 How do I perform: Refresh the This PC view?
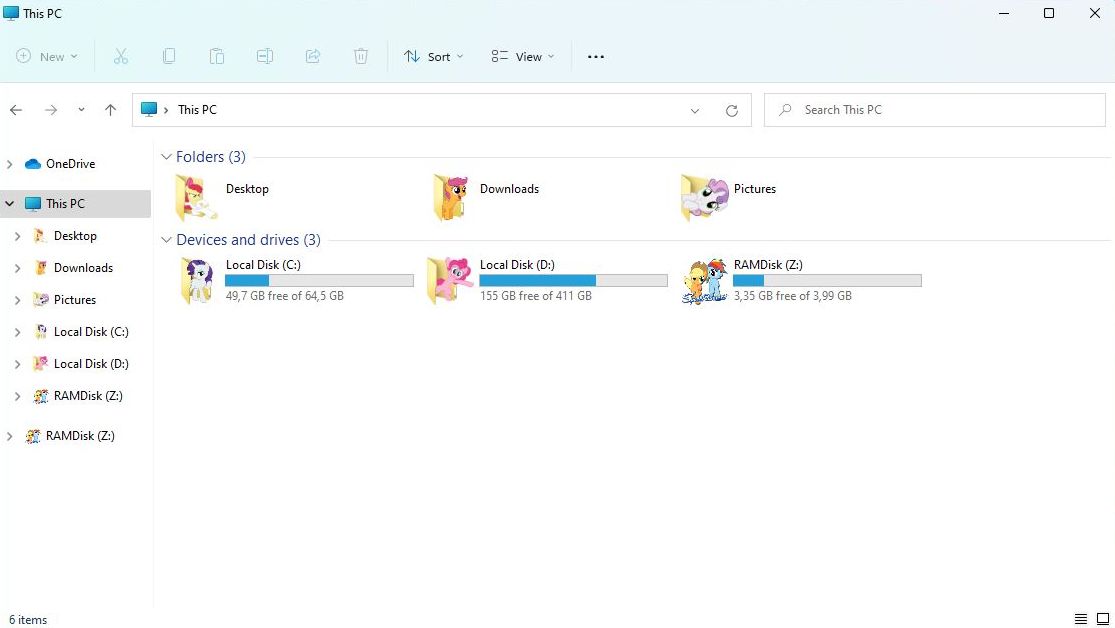pos(732,110)
